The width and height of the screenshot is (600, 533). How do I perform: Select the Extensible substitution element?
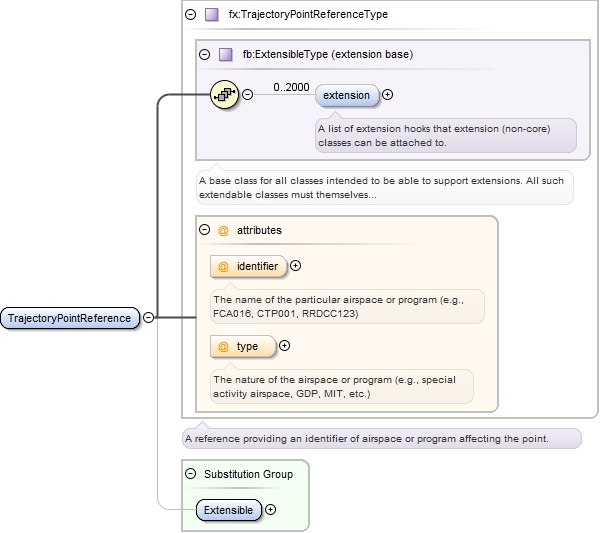tap(228, 510)
